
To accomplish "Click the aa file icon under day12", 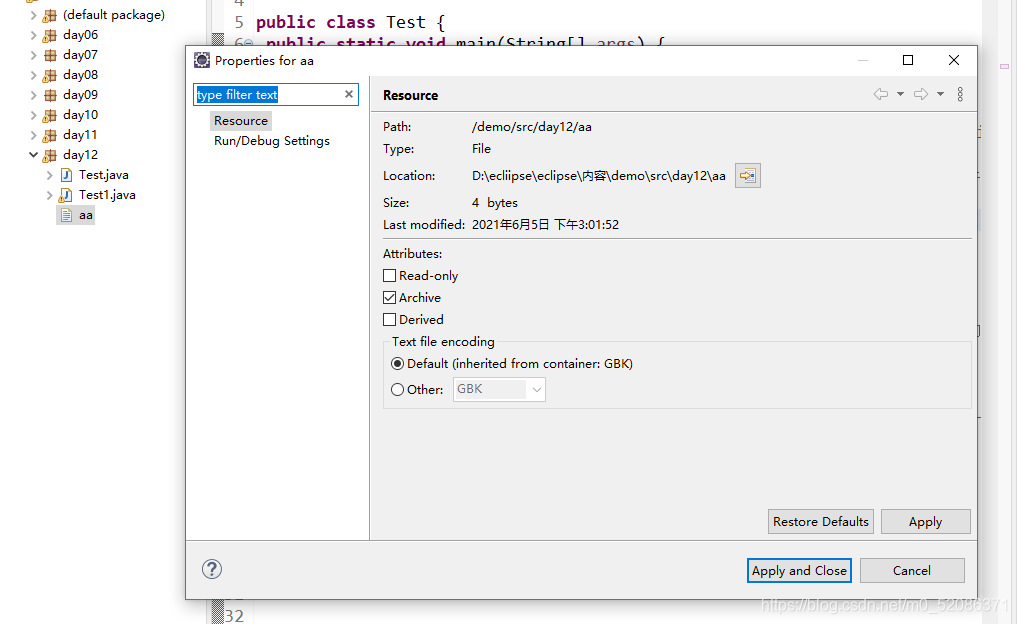I will (66, 214).
